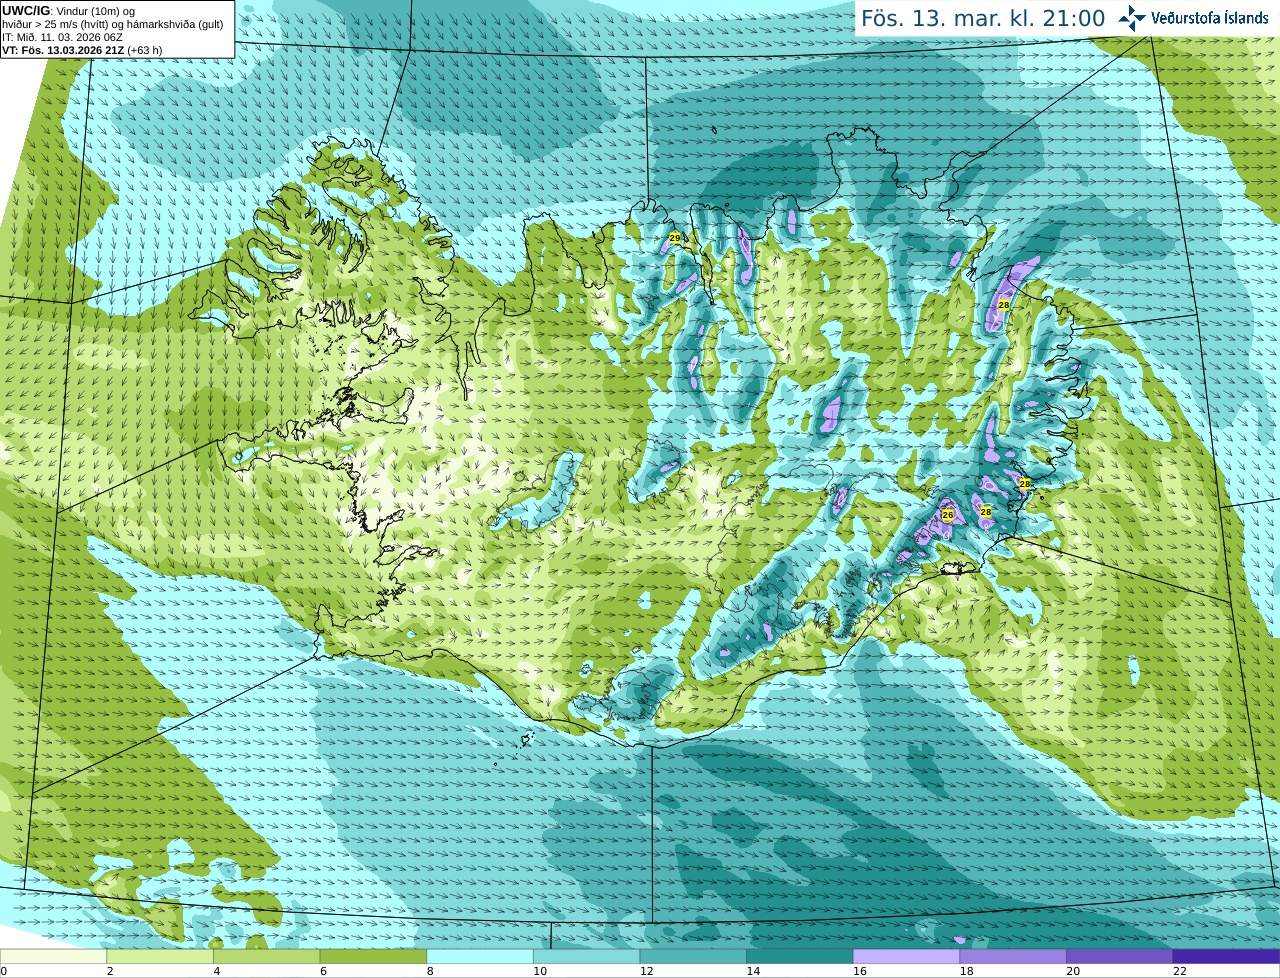This screenshot has height=978, width=1280.
Task: Click the scale label 10
Action: click(x=540, y=971)
